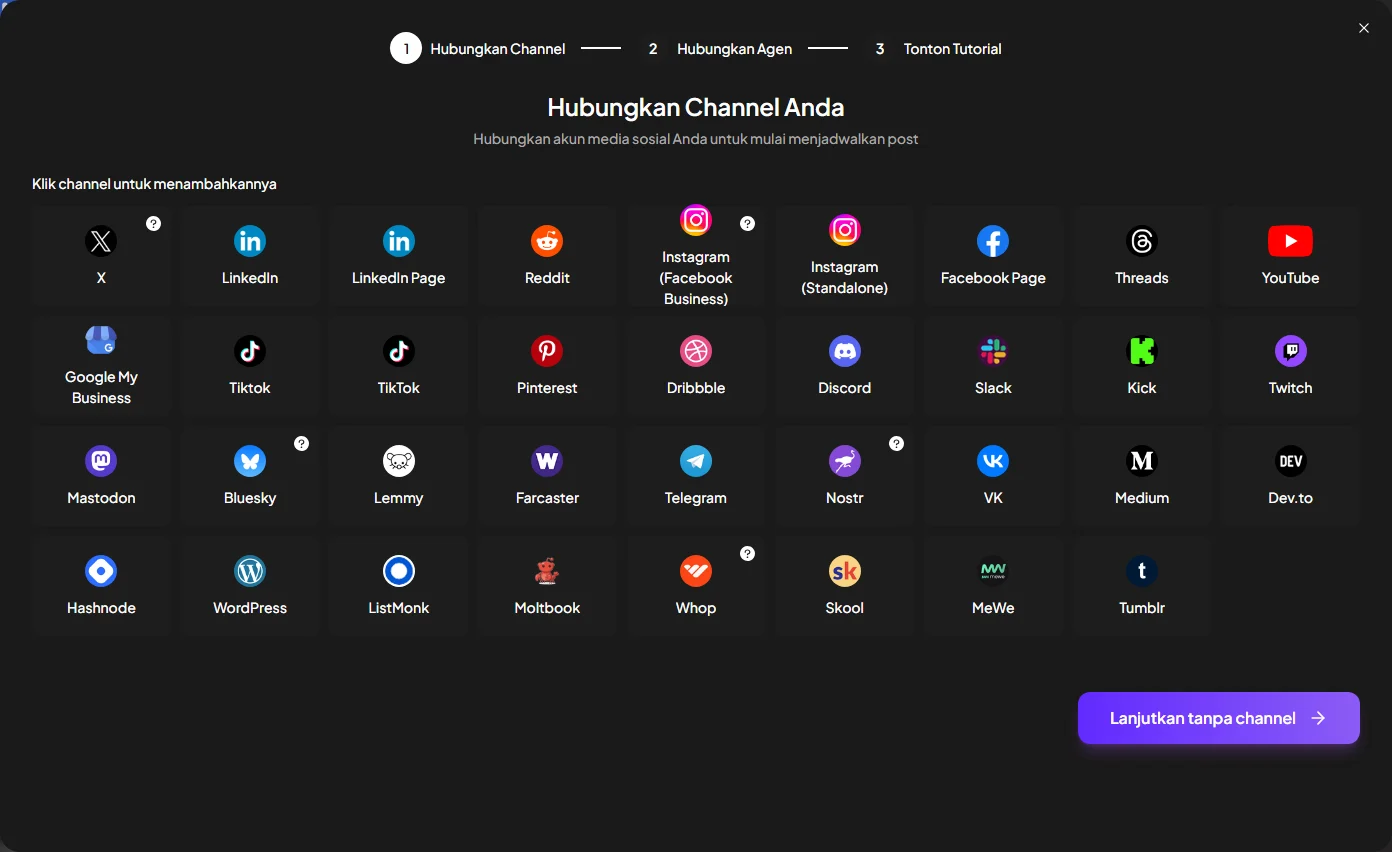This screenshot has width=1392, height=852.
Task: Choose the Nostr channel
Action: tap(845, 476)
